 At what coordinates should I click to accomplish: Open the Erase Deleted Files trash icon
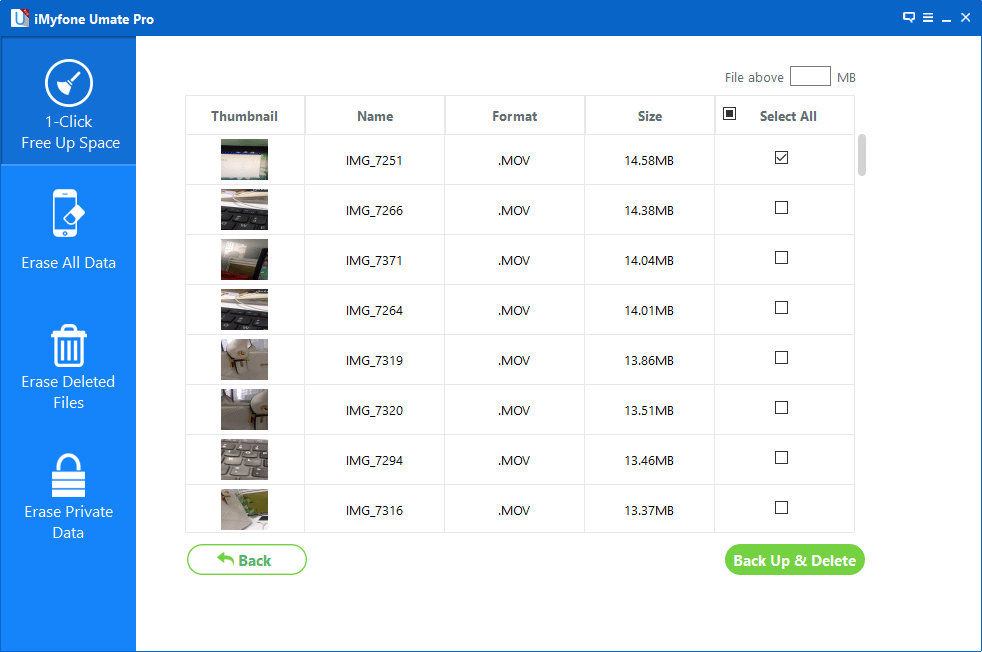(x=68, y=346)
